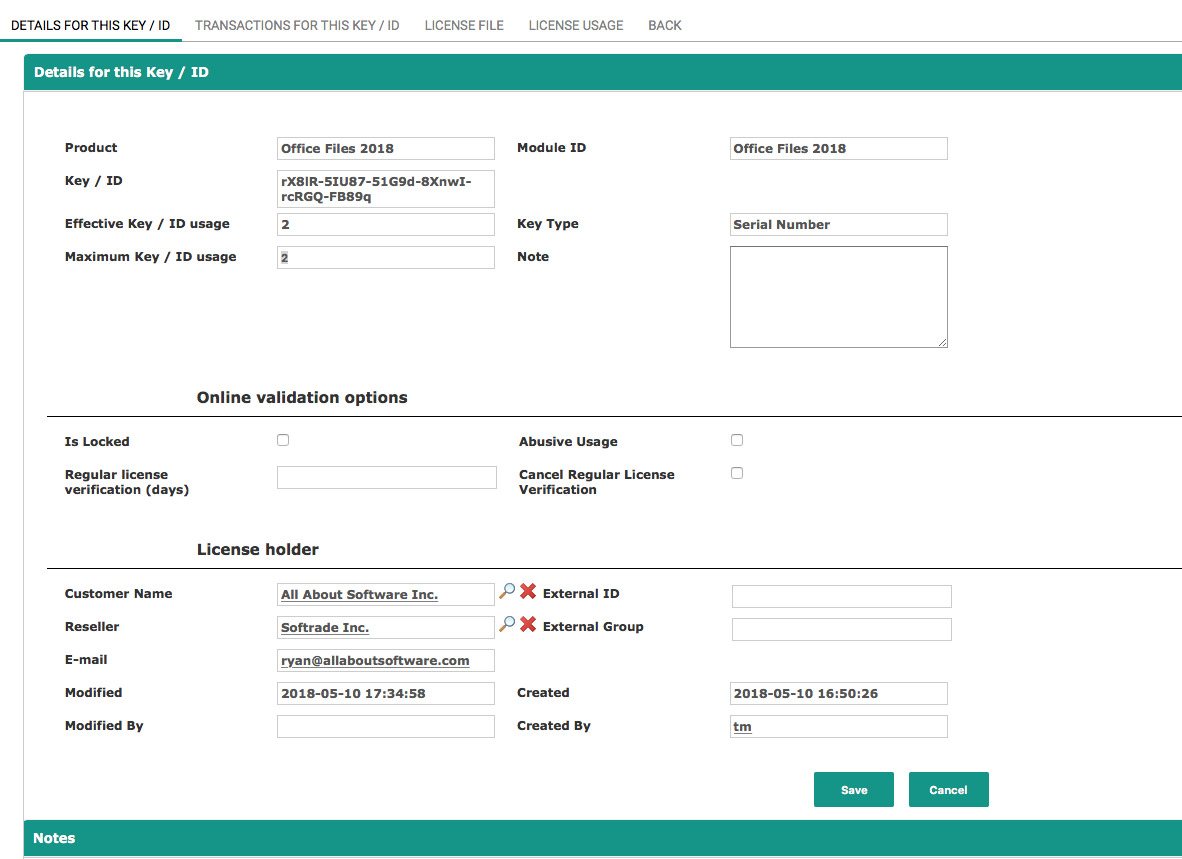Screen dimensions: 1182x859
Task: Select the Back tab
Action: [665, 25]
